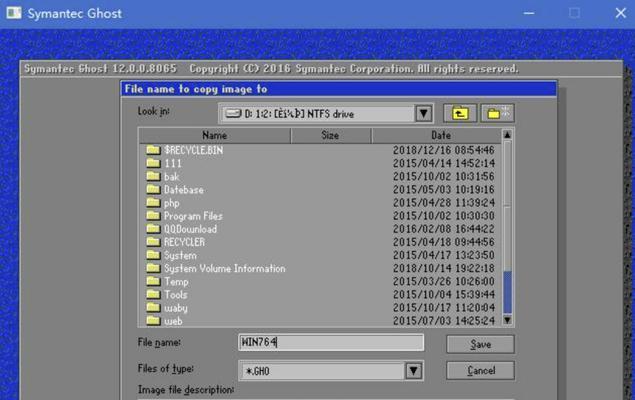635x400 pixels.
Task: Click the File name input field
Action: [x=331, y=343]
